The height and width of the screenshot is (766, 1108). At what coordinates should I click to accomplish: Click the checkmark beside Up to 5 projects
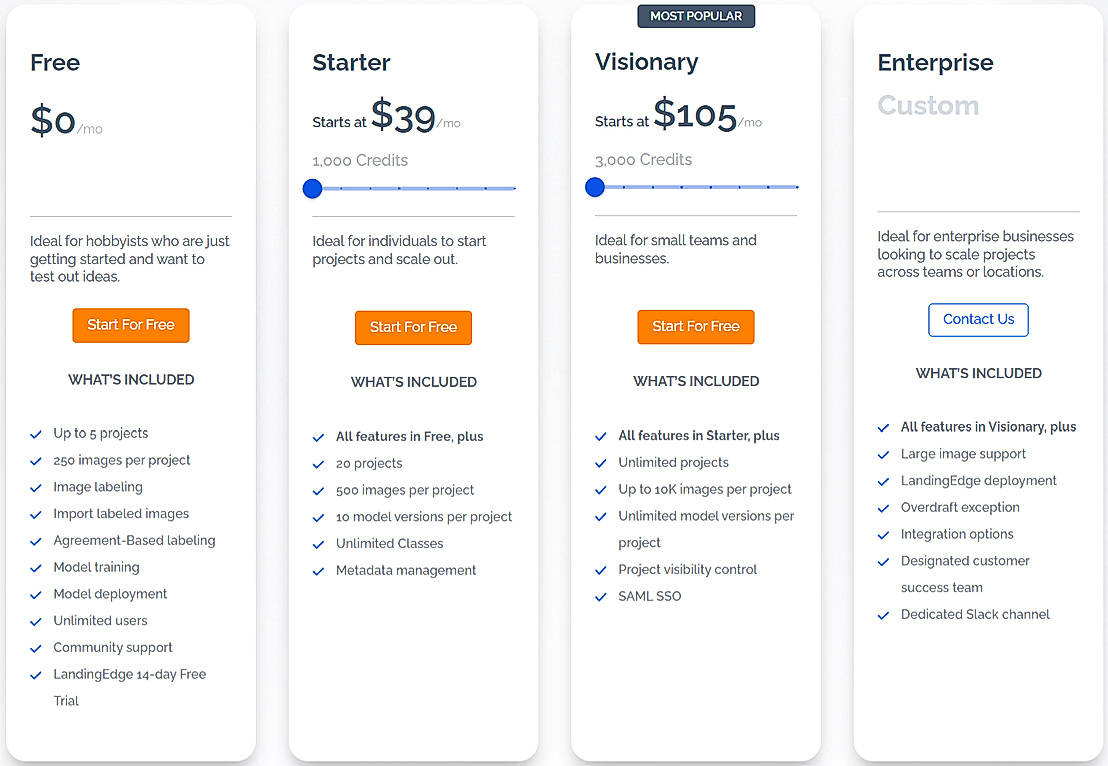pyautogui.click(x=36, y=433)
